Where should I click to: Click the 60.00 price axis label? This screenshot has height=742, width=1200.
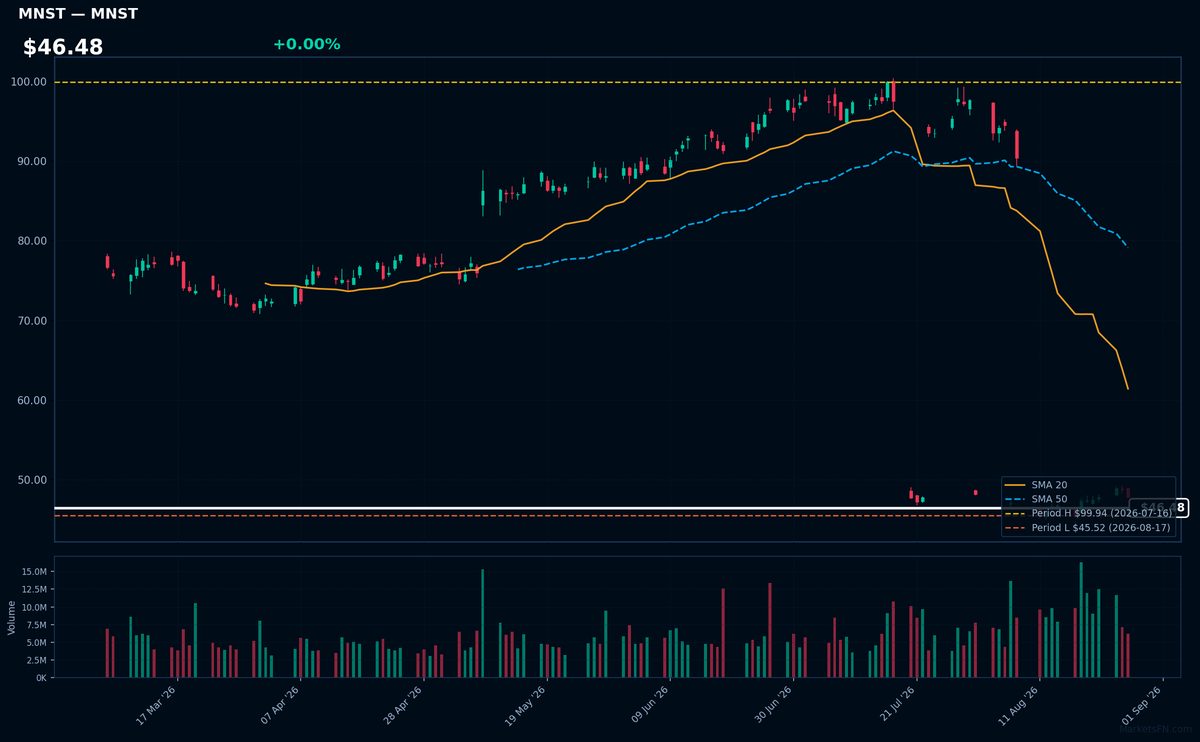(x=32, y=400)
